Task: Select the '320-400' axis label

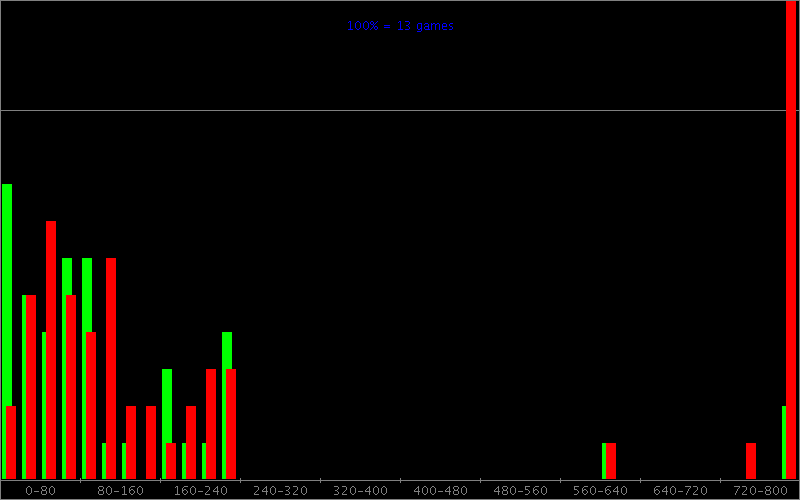Action: click(361, 491)
